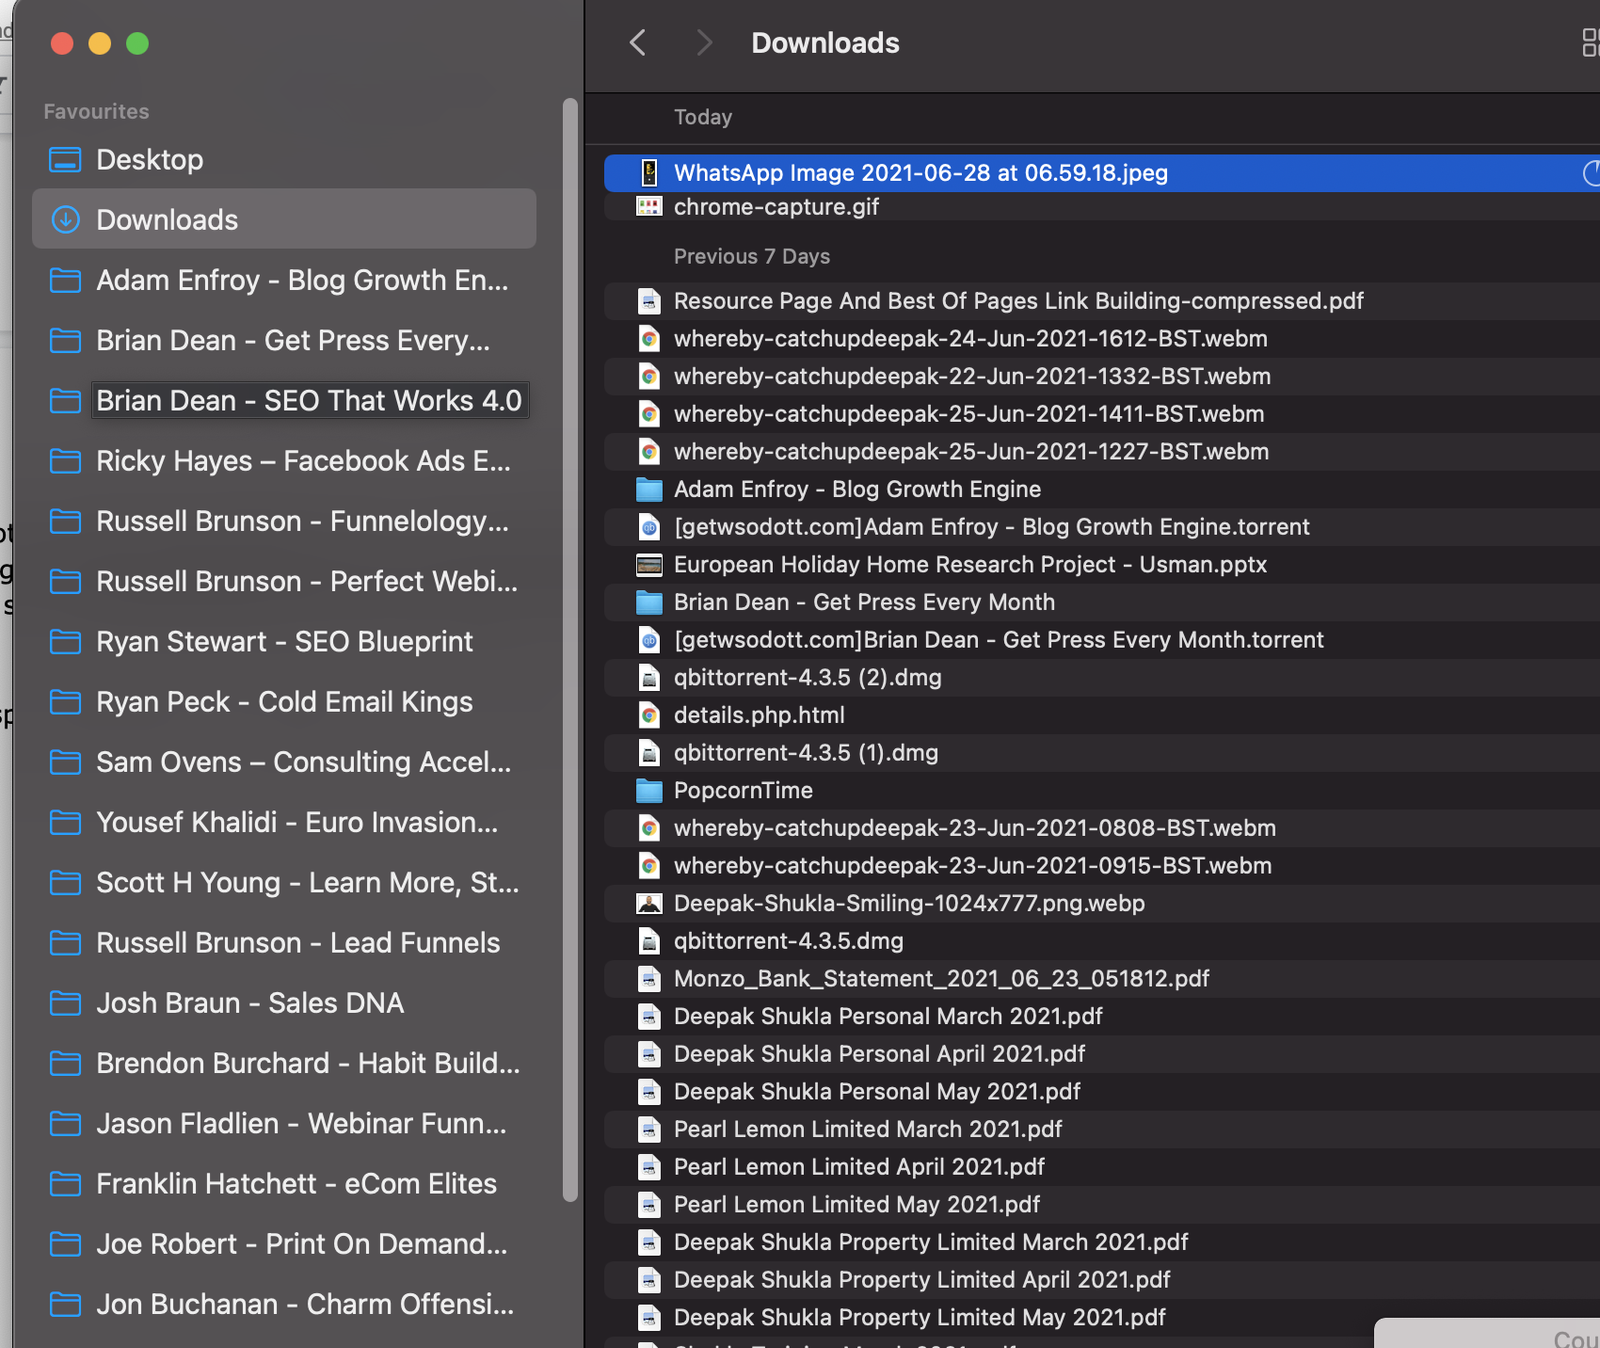Viewport: 1600px width, 1348px height.
Task: Open Scott H Young - Learn More folder
Action: [284, 883]
